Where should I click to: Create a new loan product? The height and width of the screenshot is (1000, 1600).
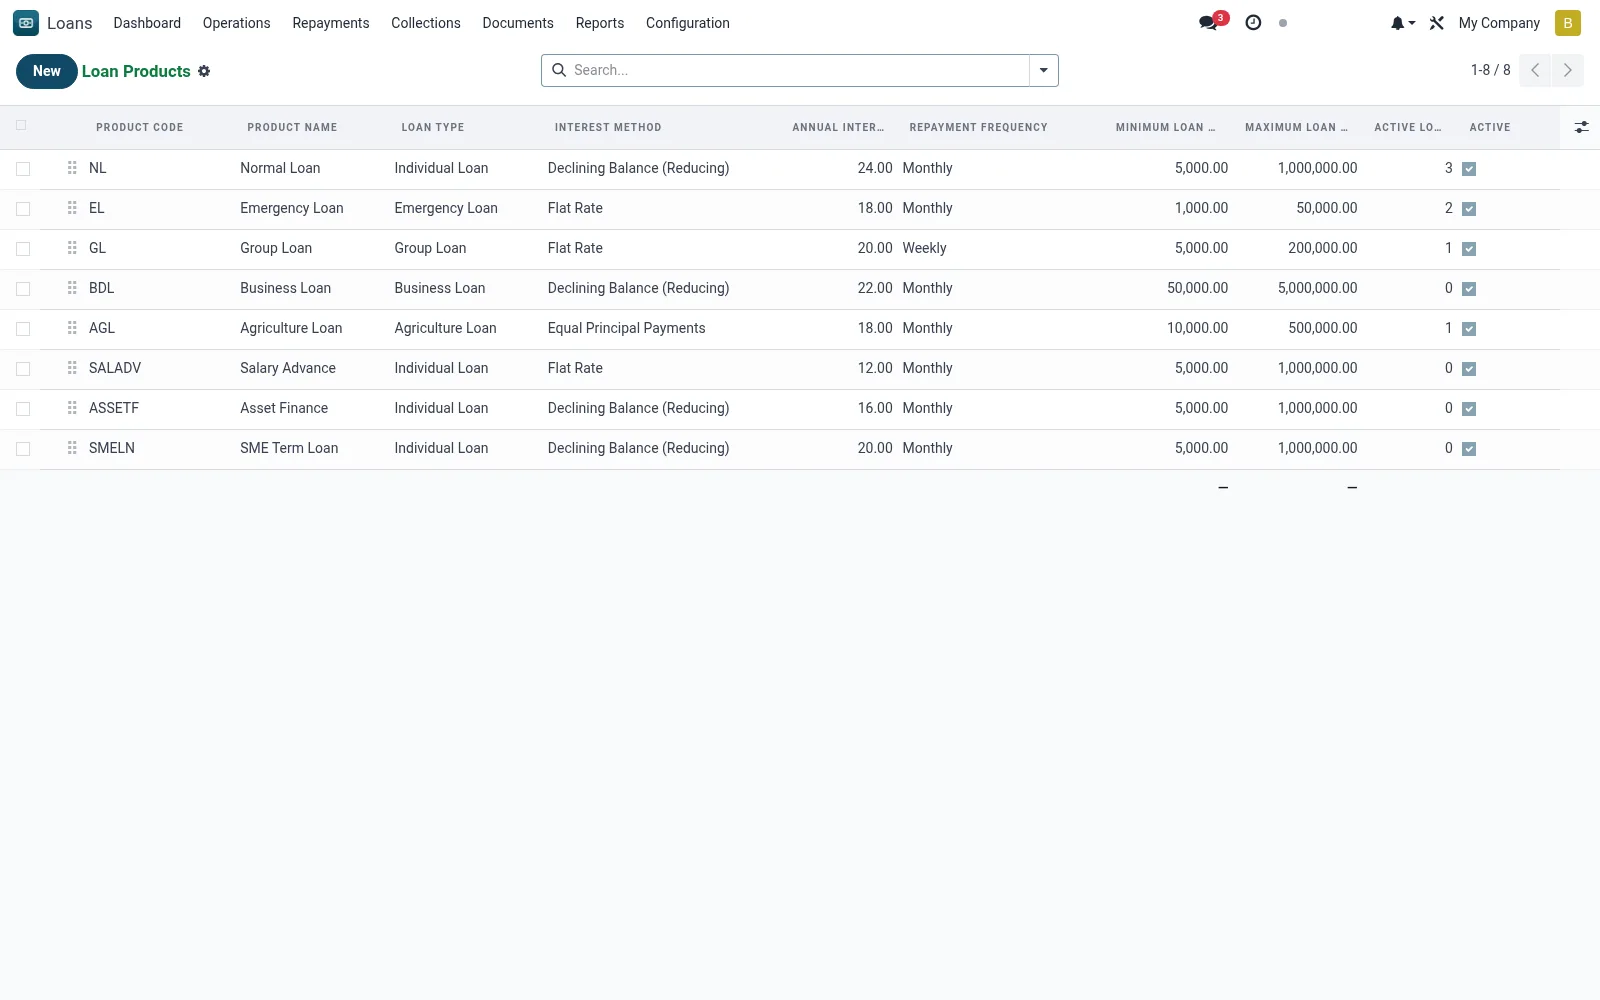46,71
